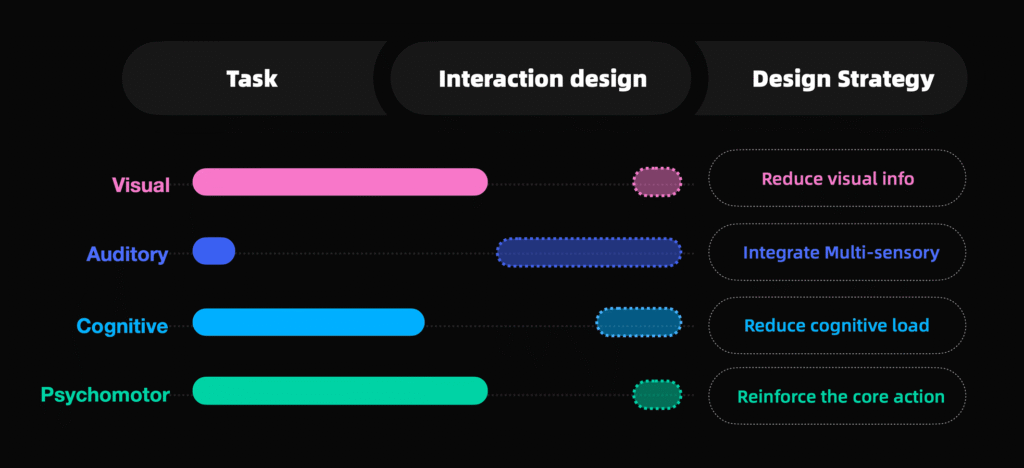The height and width of the screenshot is (468, 1024).
Task: Click the solid green Psychomotor task bar
Action: tap(340, 391)
